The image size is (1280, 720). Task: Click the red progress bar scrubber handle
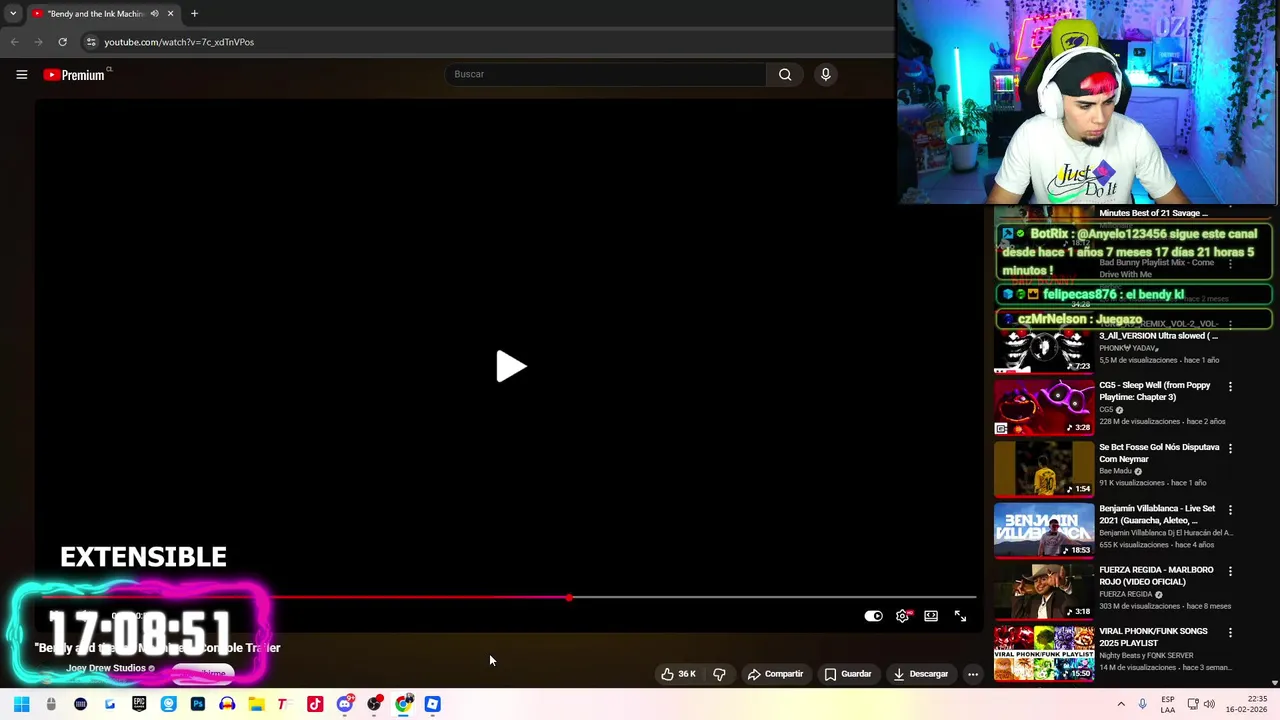(x=569, y=598)
